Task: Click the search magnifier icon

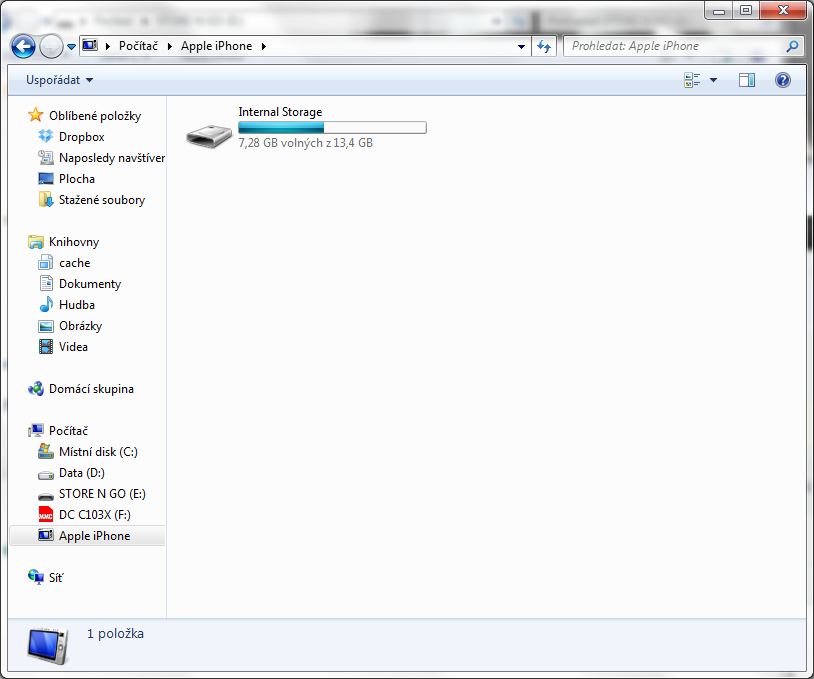Action: 792,46
